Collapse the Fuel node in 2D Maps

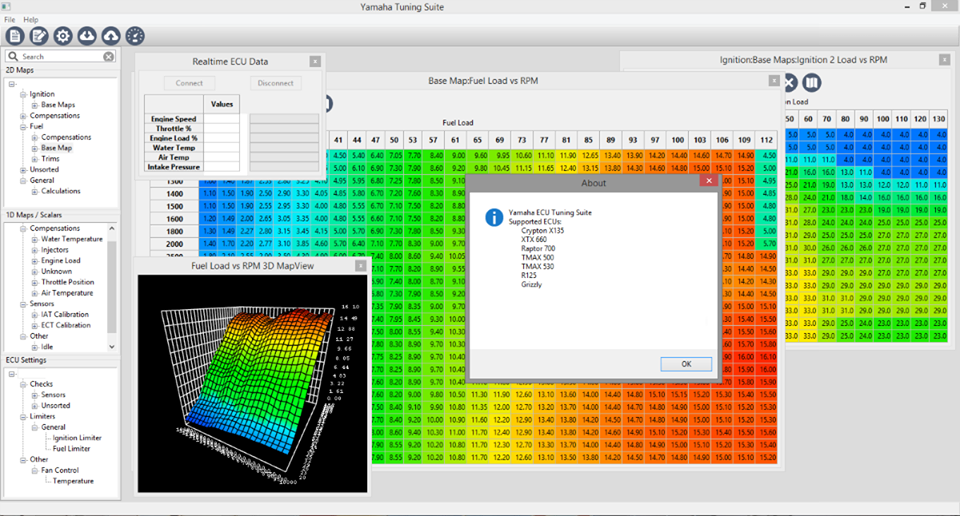(x=23, y=127)
